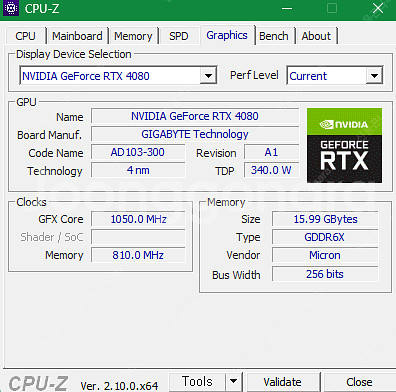The height and width of the screenshot is (392, 396).
Task: Click the NVIDIA GeForce RTX 4080 device combo box
Action: (118, 76)
